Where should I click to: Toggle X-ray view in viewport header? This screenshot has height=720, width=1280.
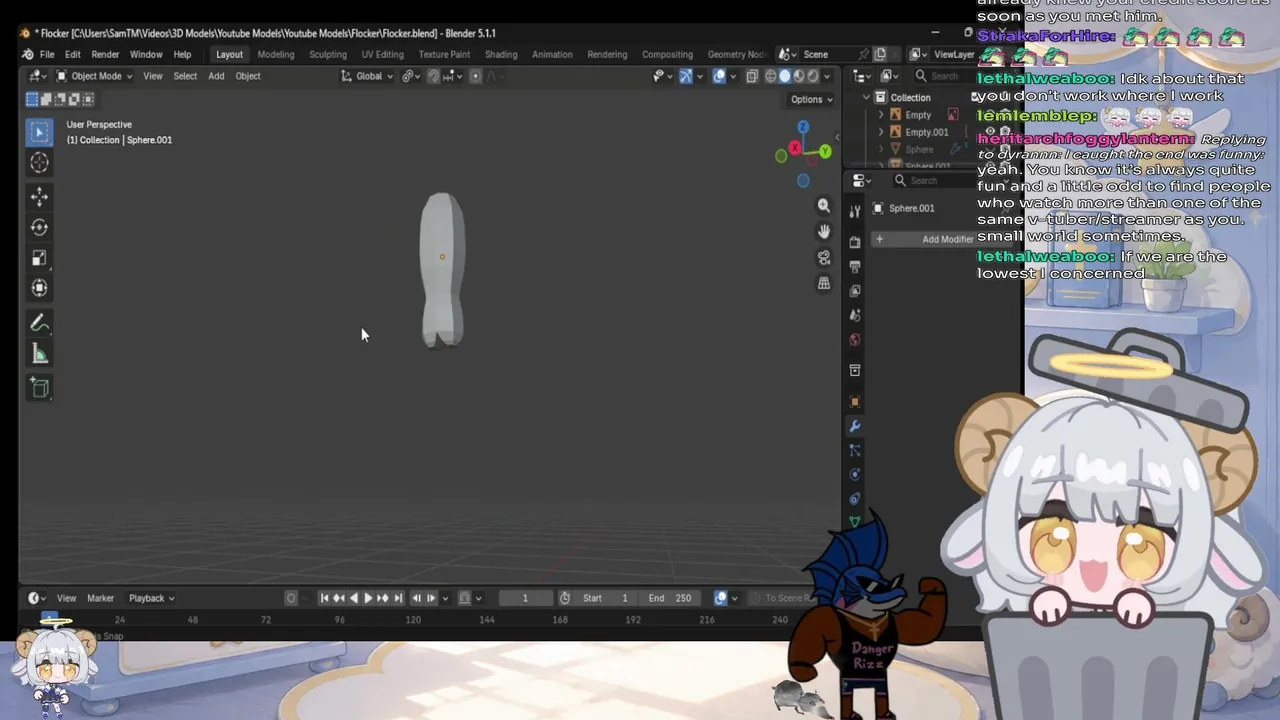(x=752, y=76)
